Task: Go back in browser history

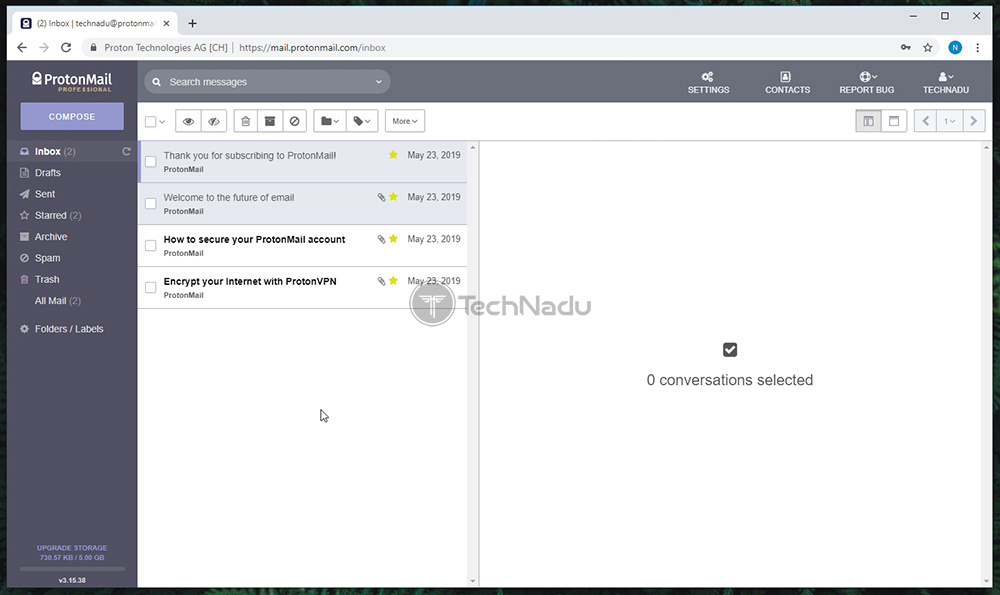Action: click(x=22, y=47)
